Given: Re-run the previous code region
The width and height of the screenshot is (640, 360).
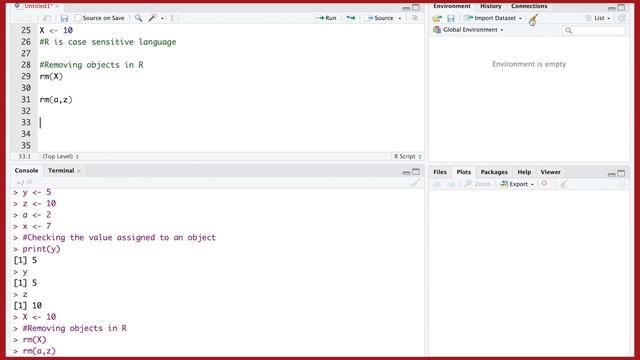Looking at the screenshot, I should click(x=351, y=18).
